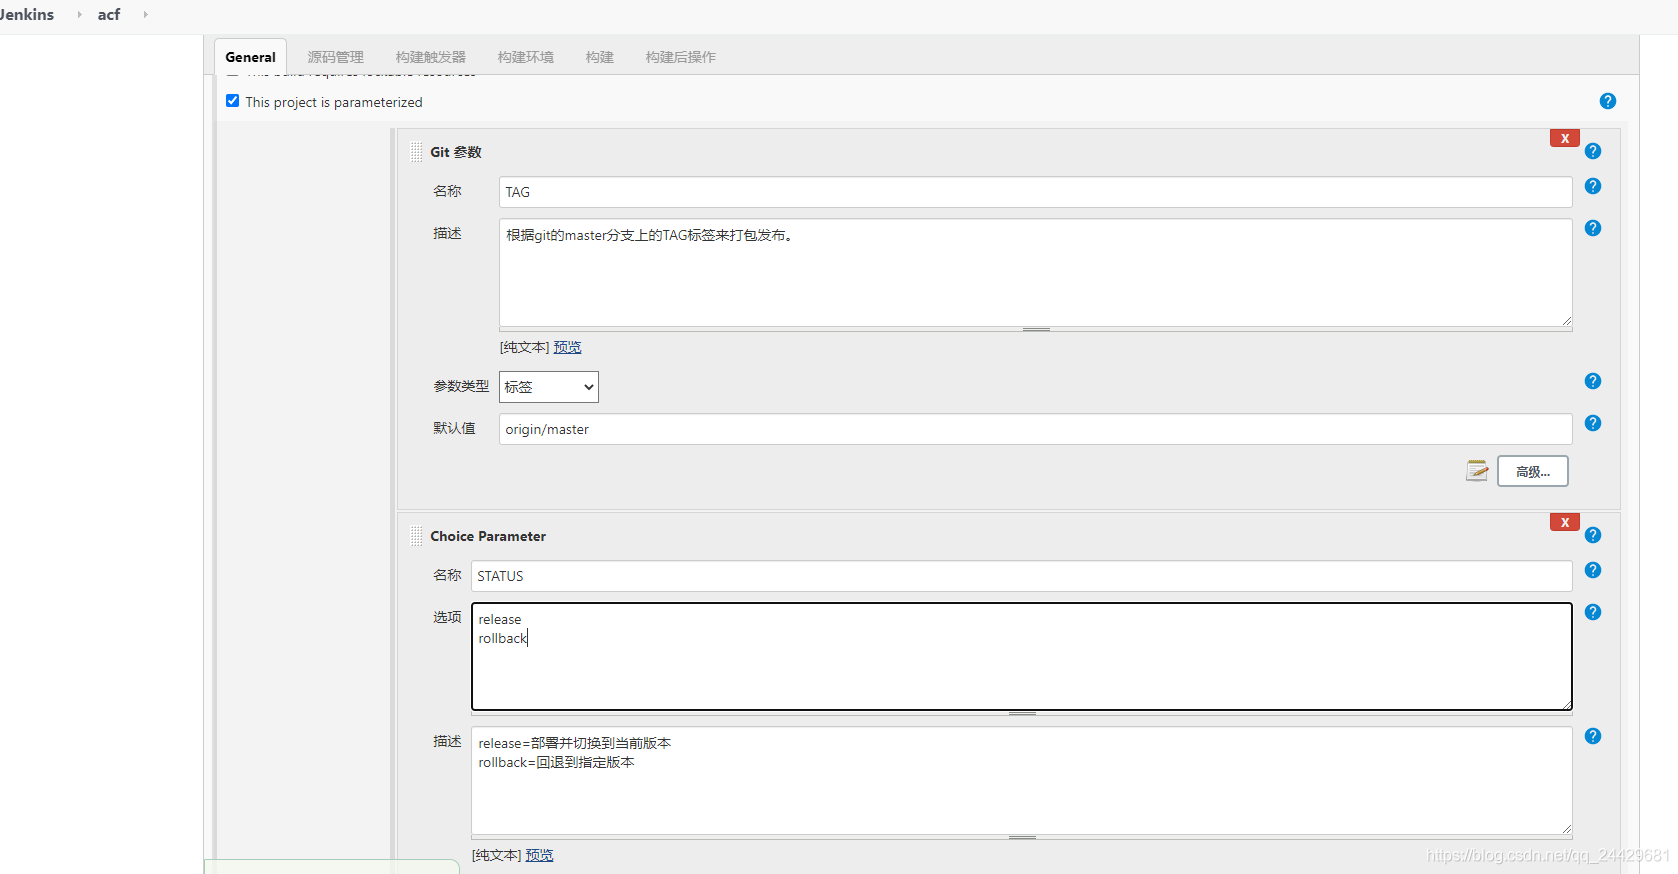The height and width of the screenshot is (874, 1678).
Task: Expand breadcrumb arrow after acf
Action: click(145, 14)
